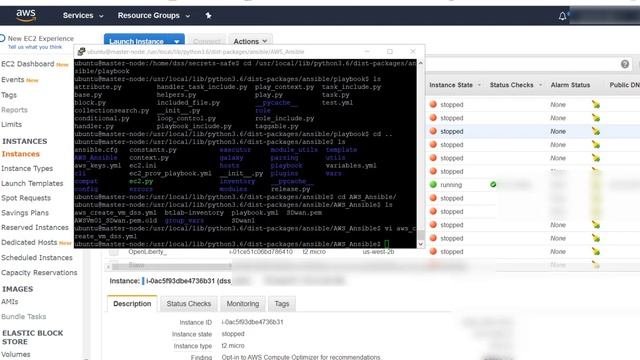
Task: Click the stopped state icon in the OpenLiberty_ row
Action: [433, 251]
